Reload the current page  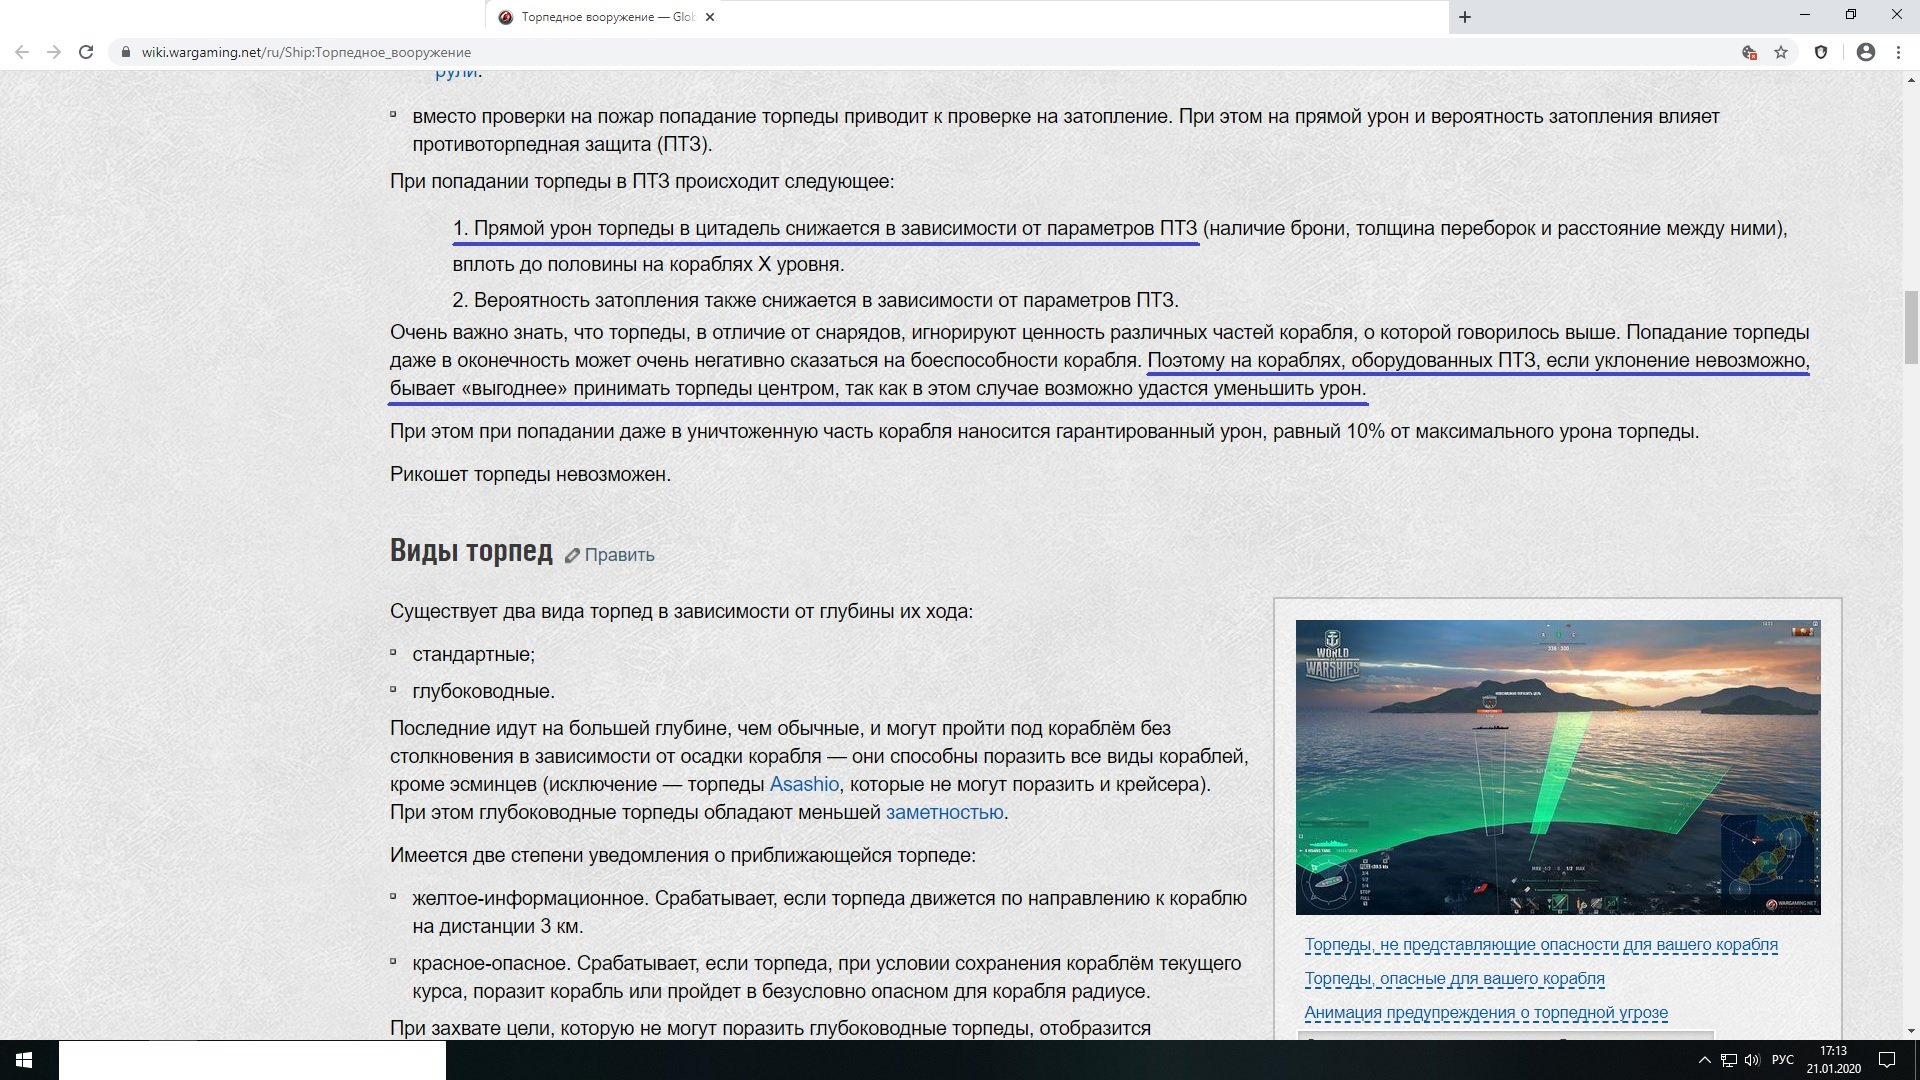pos(86,52)
